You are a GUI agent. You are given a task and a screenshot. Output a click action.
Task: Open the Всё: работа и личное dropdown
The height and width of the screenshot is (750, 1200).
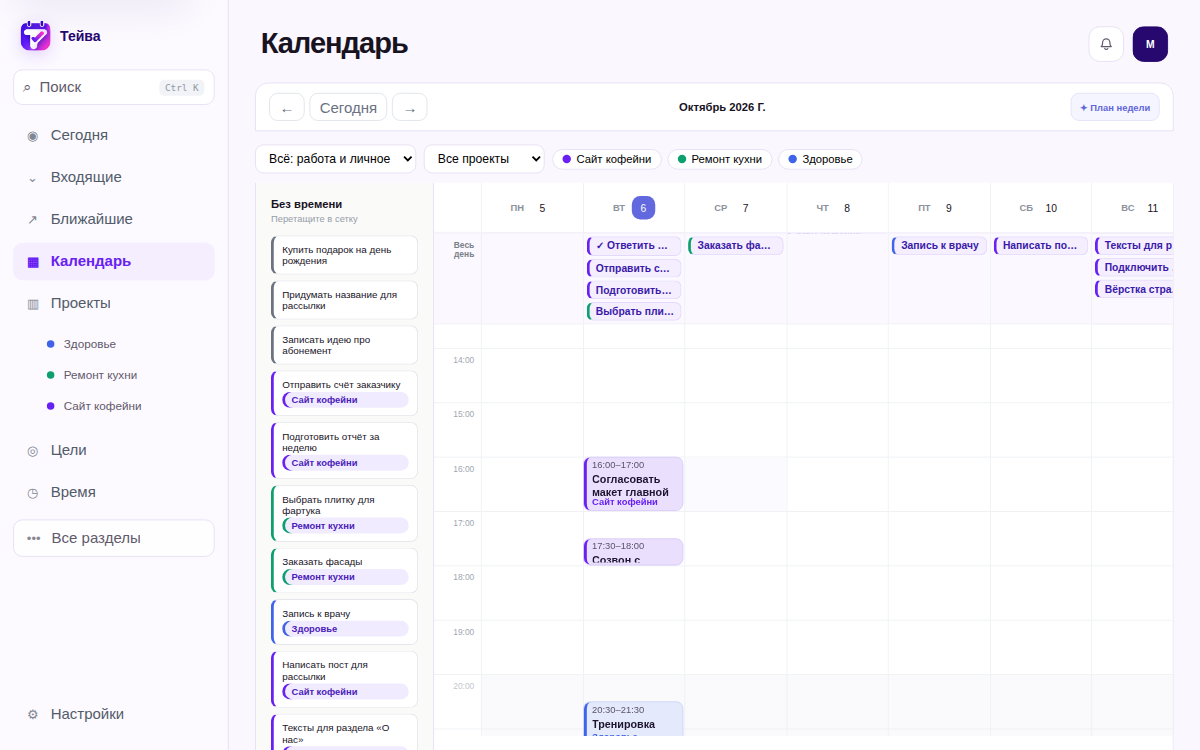point(336,159)
